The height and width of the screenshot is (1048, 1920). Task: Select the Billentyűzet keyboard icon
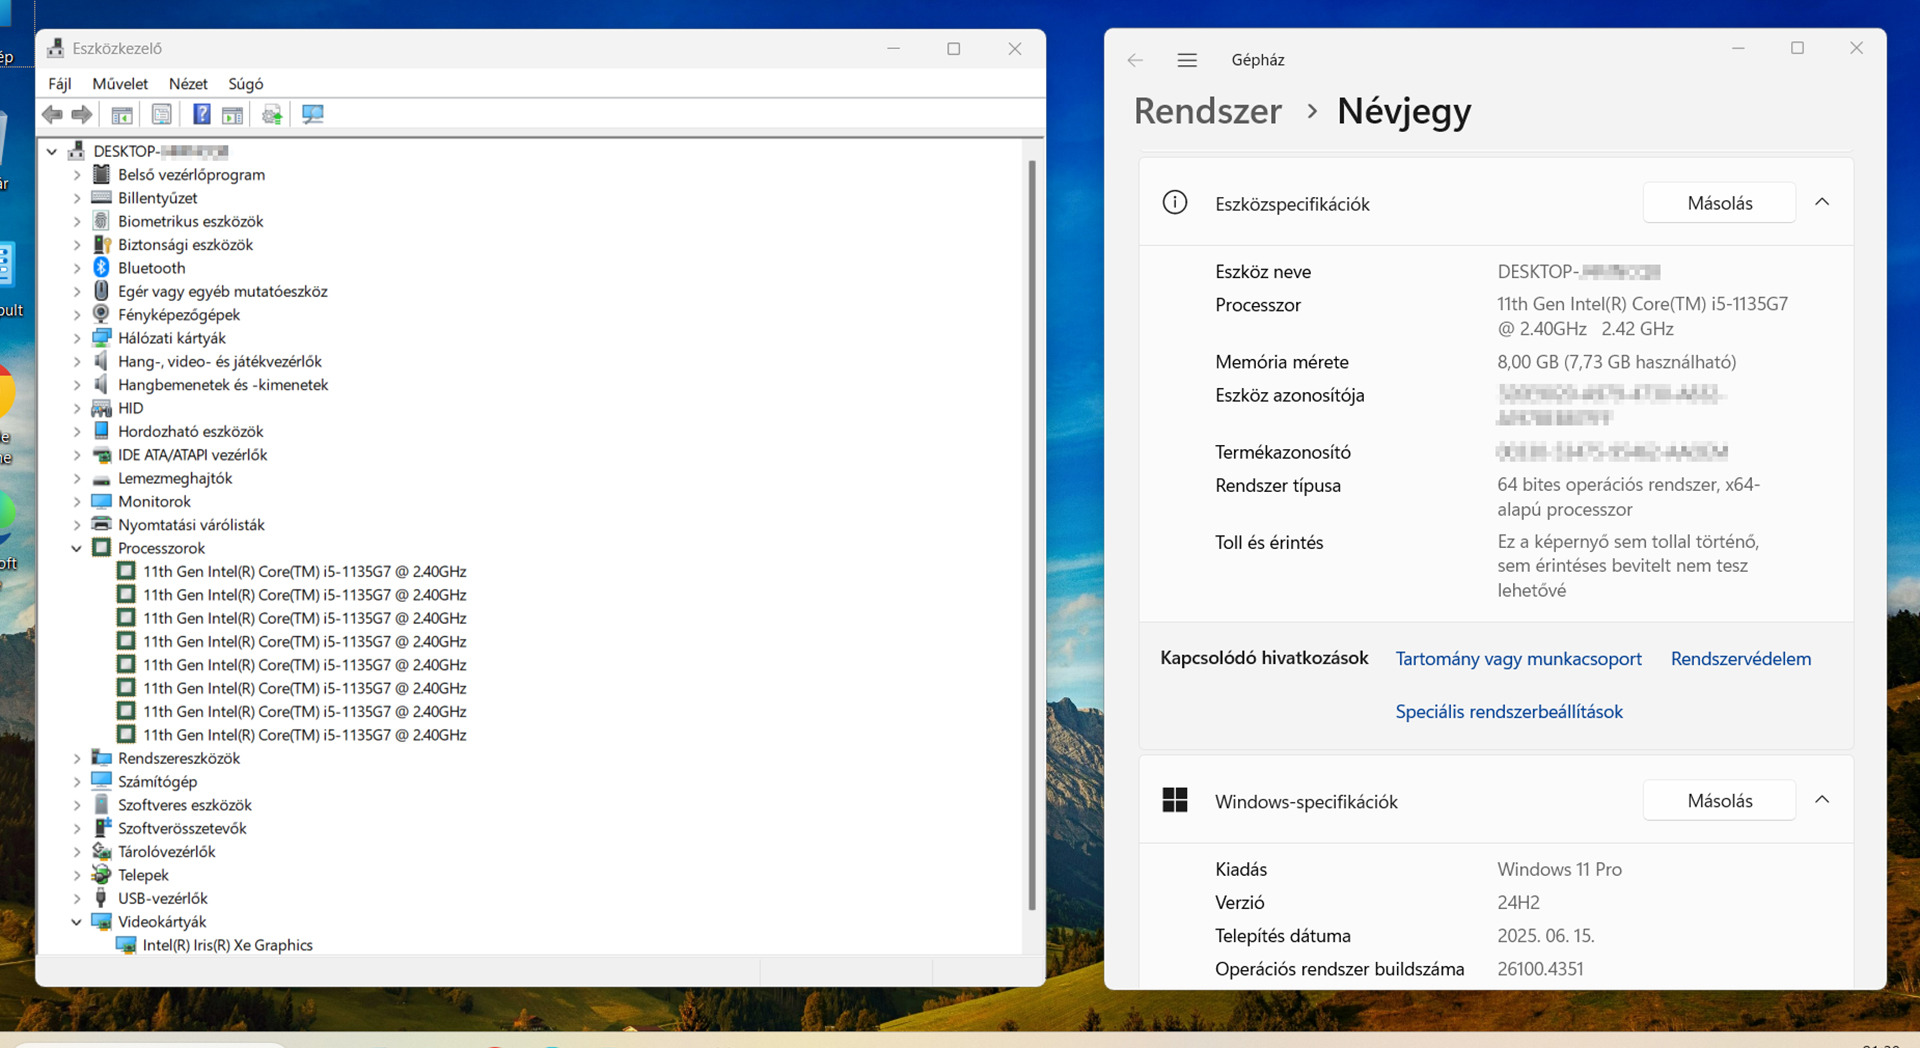click(x=101, y=198)
